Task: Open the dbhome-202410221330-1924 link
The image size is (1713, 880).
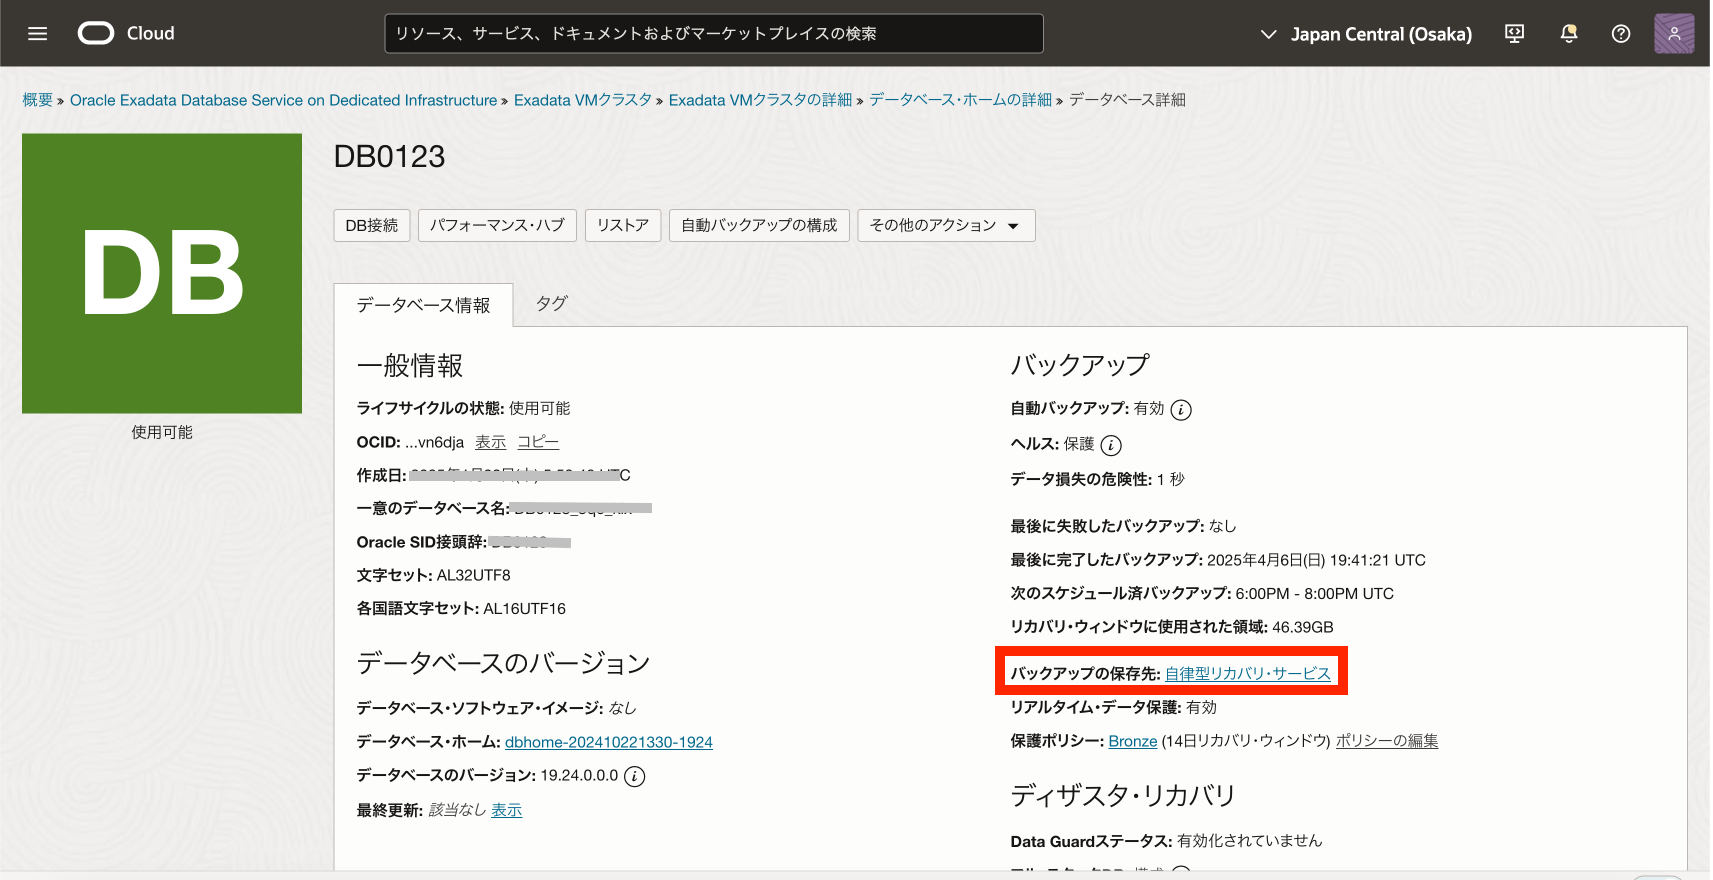Action: coord(608,742)
